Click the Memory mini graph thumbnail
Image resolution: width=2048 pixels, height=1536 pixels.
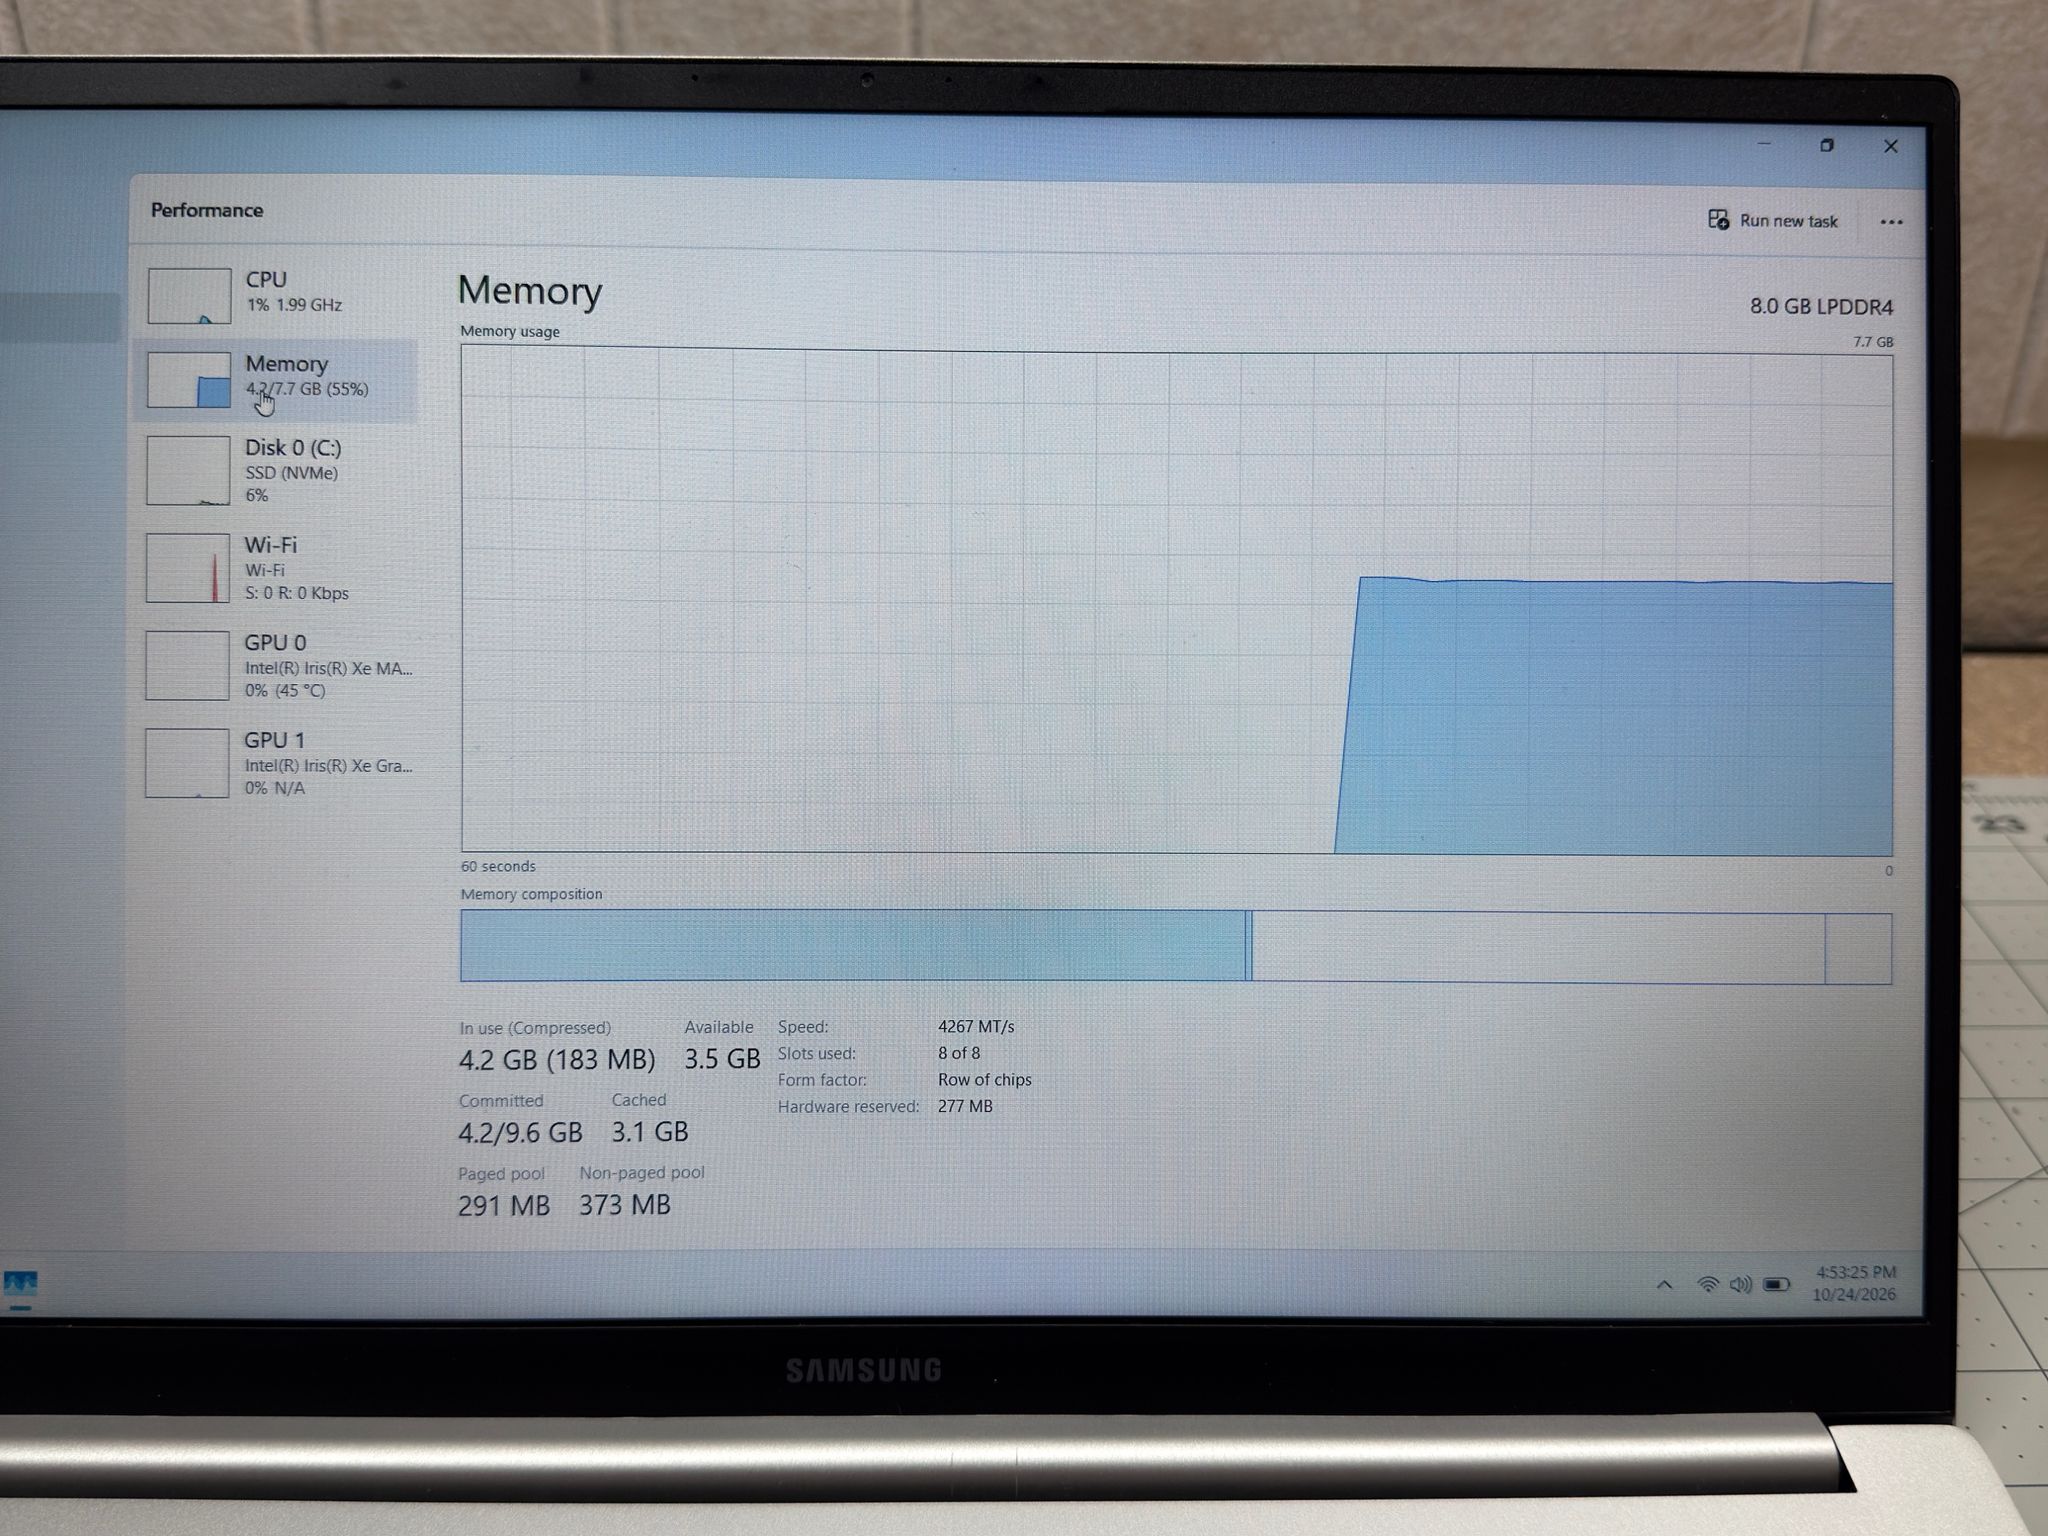[189, 380]
